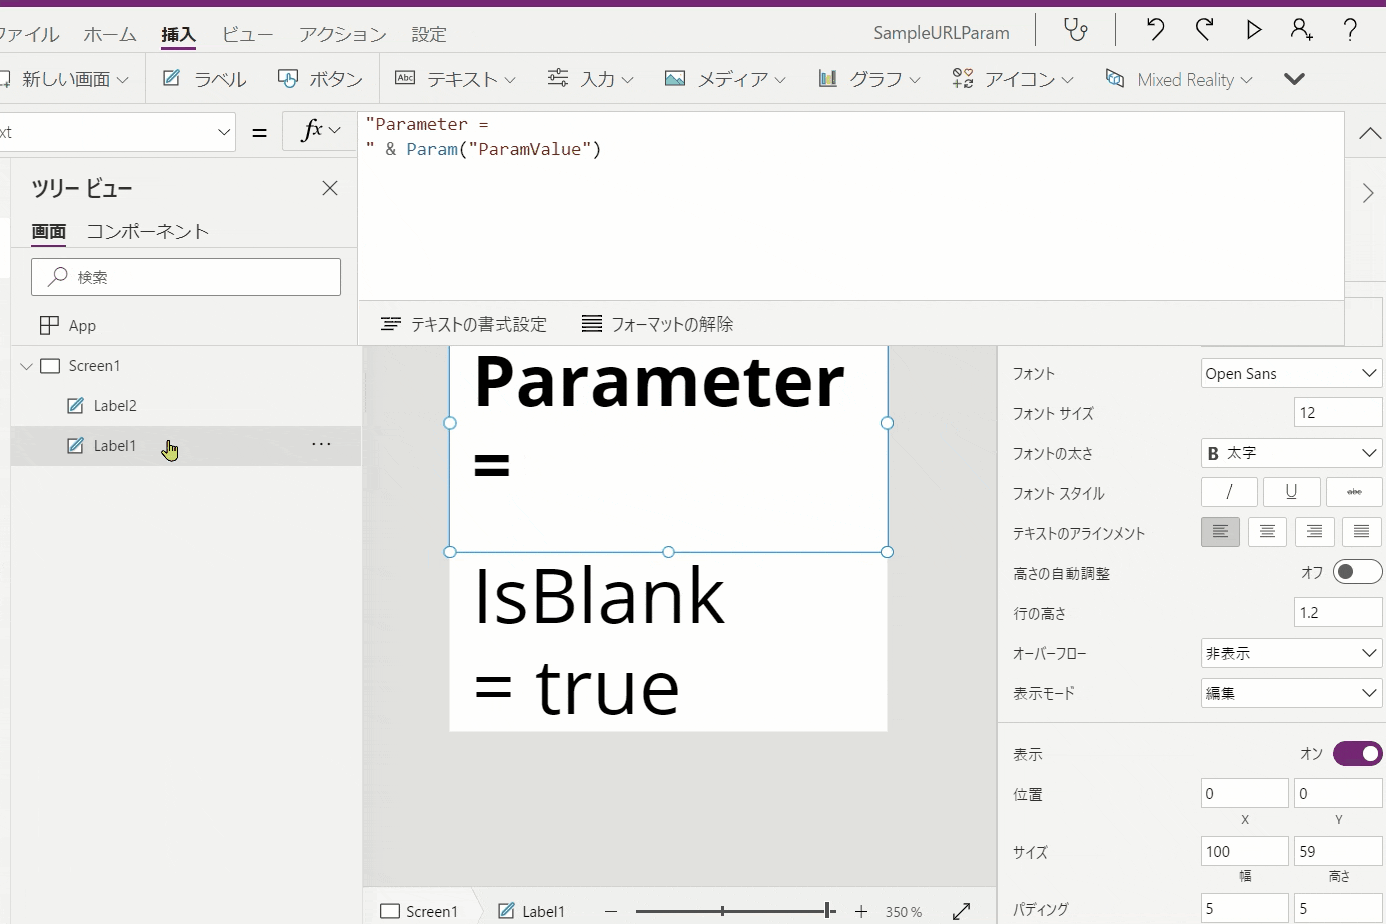Zoom out with the minus button

point(611,911)
